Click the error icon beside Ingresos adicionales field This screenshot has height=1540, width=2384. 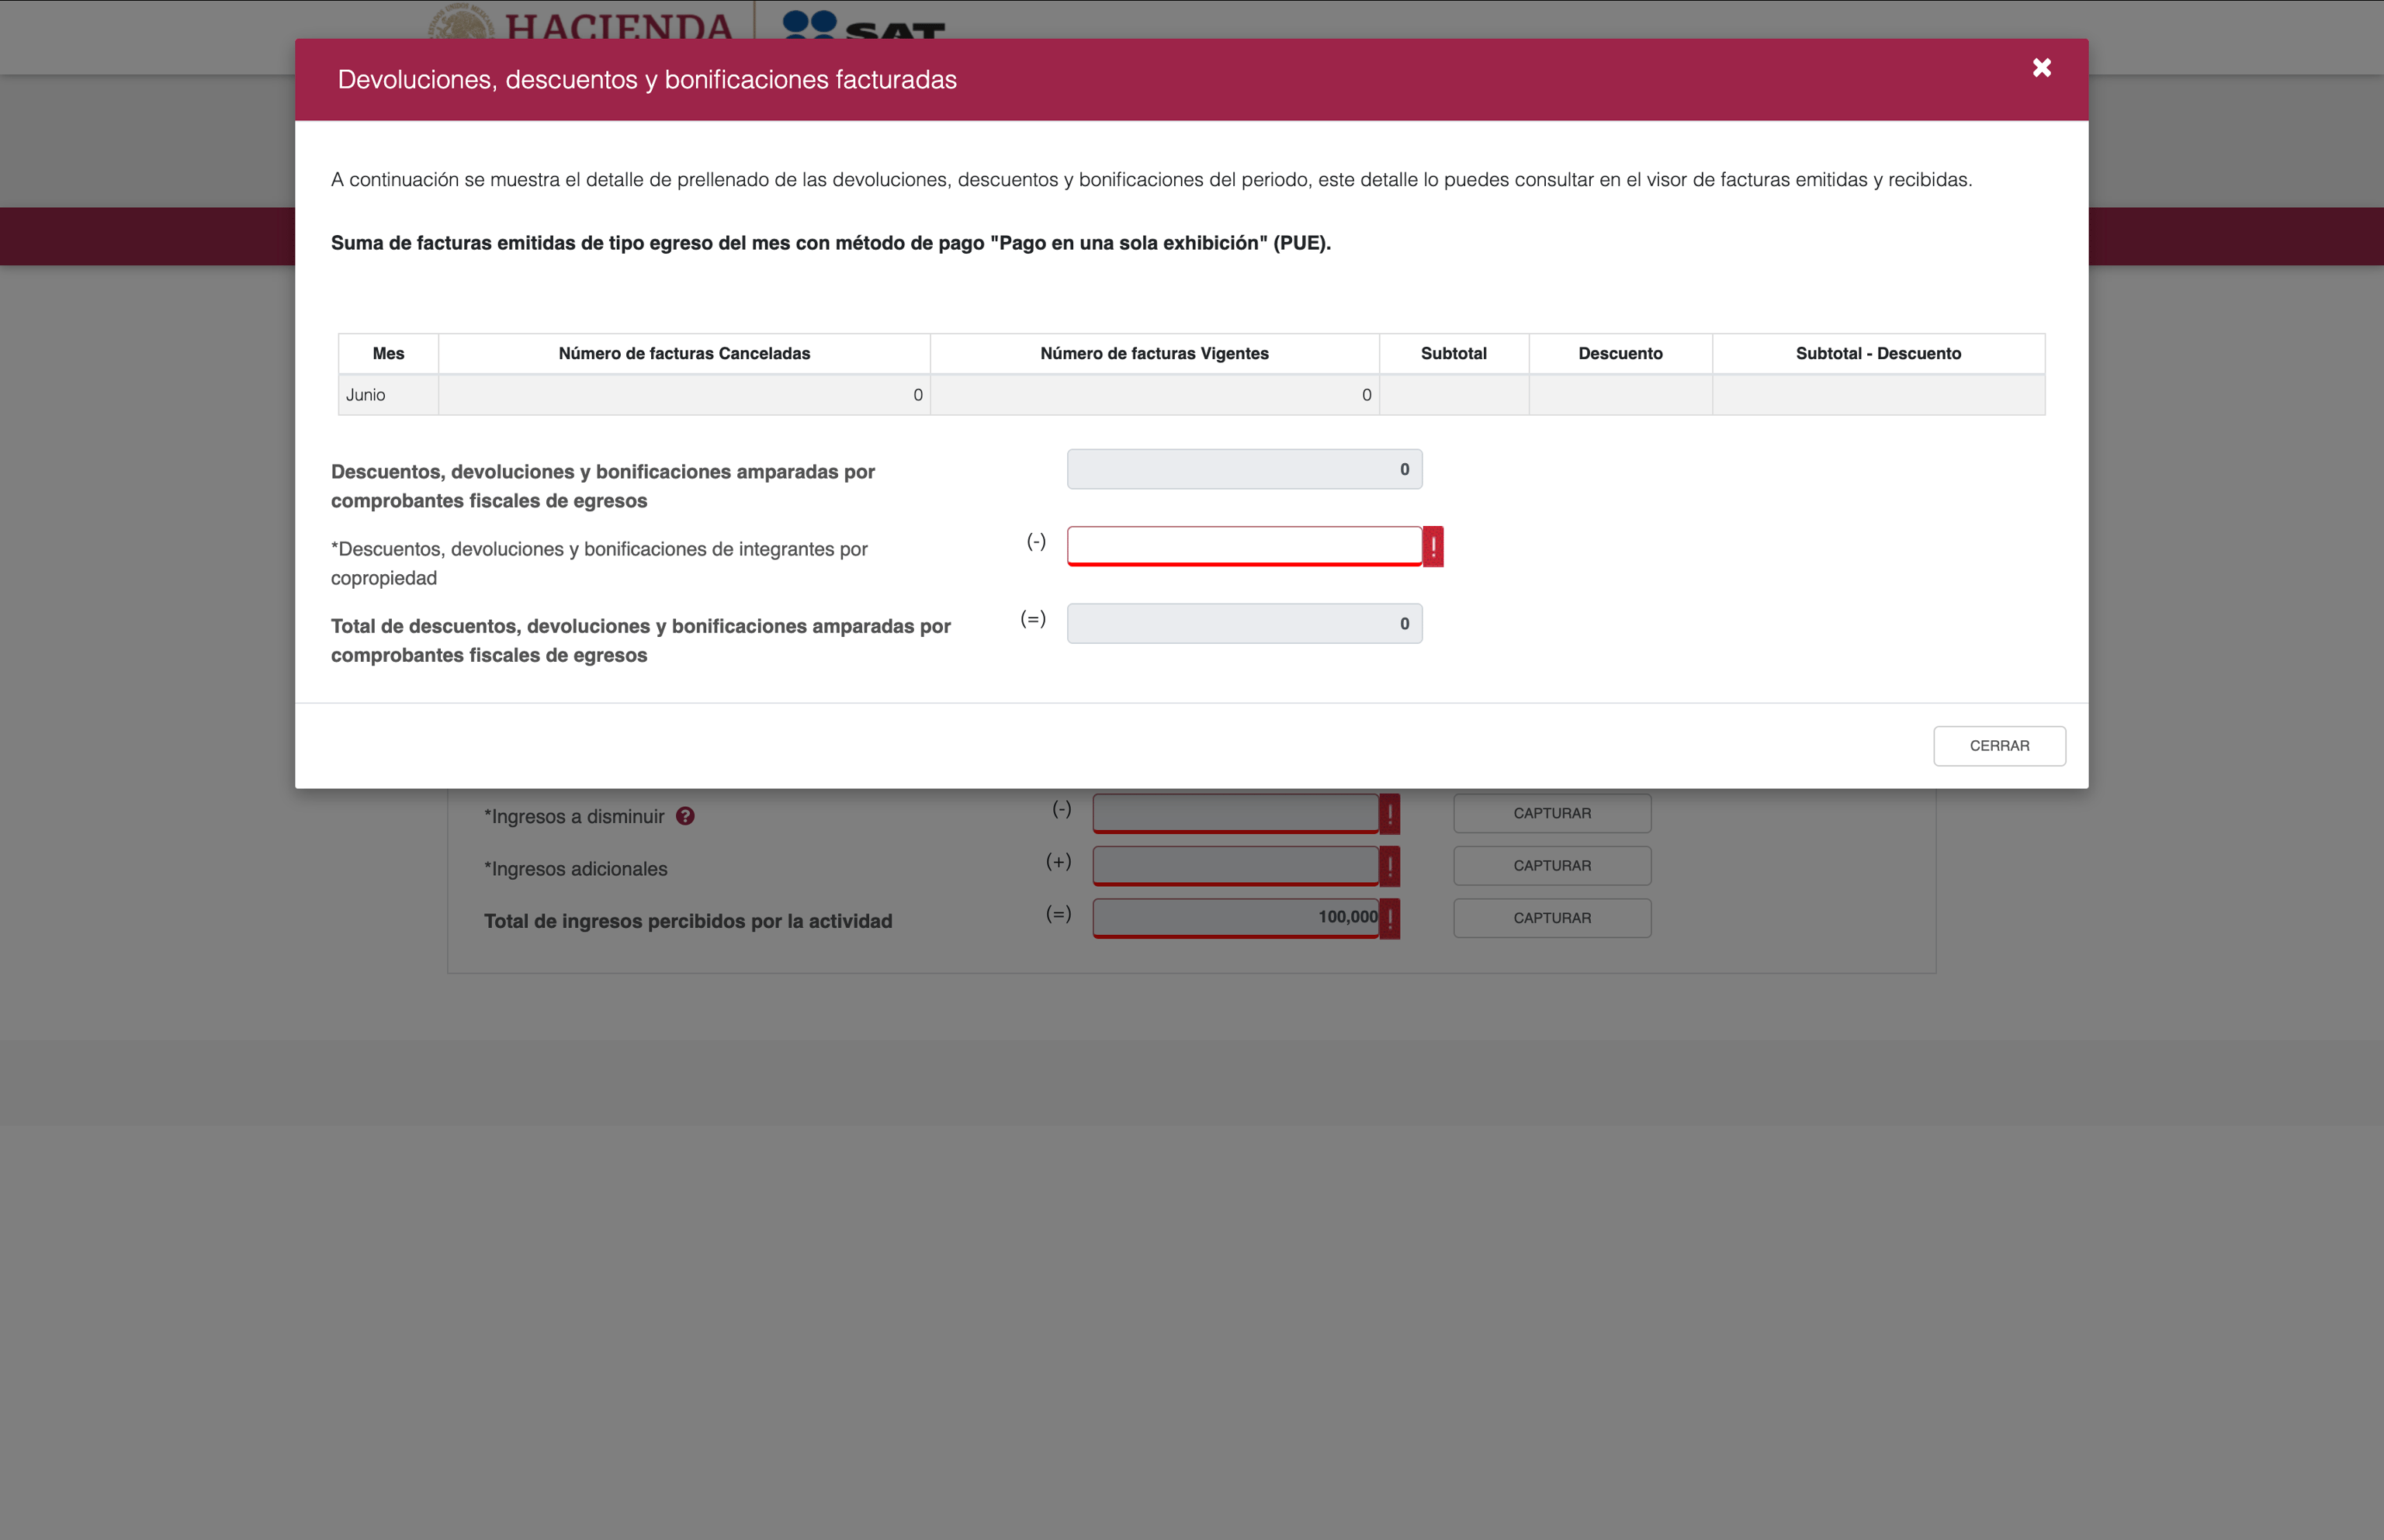pos(1389,866)
